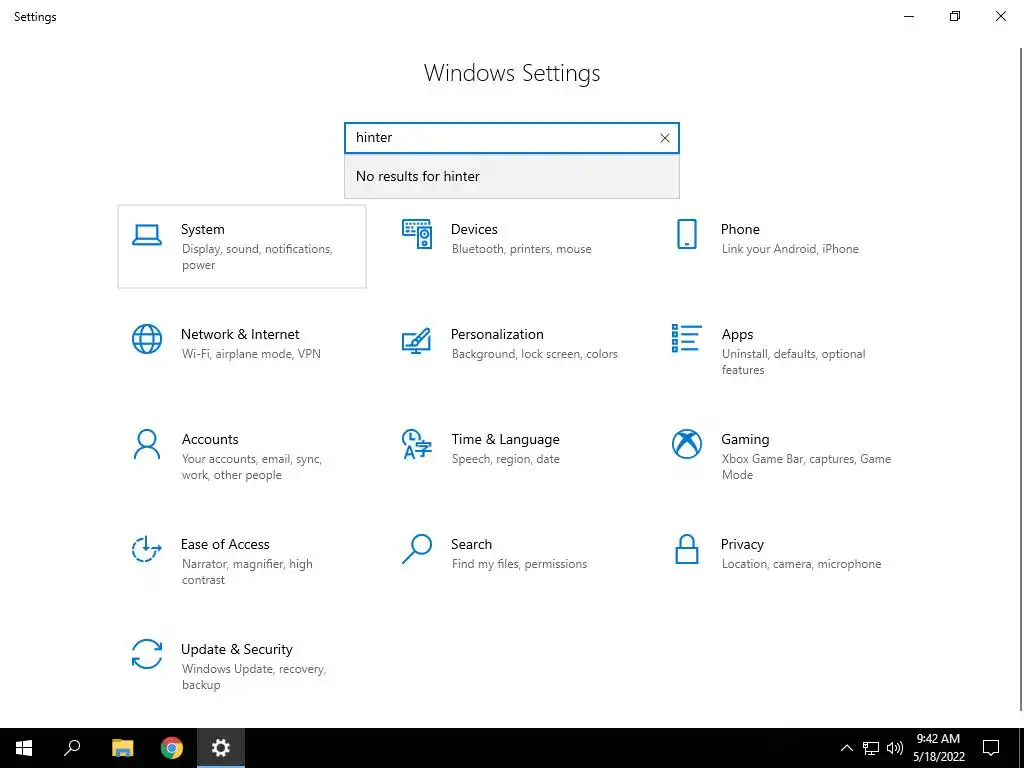This screenshot has height=768, width=1024.
Task: Click 'Speech, region, date' description
Action: (505, 459)
